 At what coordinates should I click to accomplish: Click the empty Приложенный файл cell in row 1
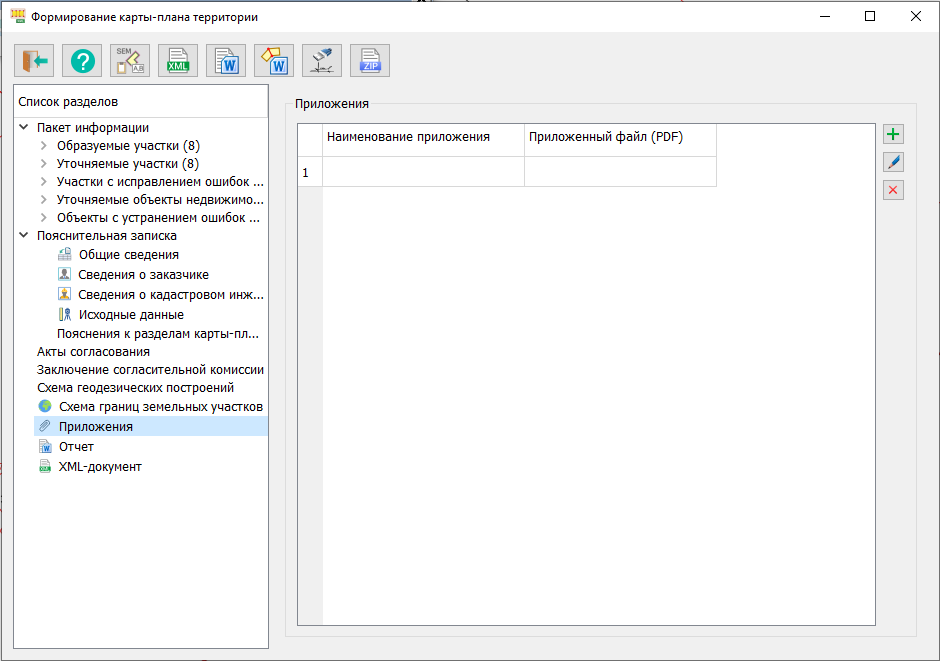tap(620, 172)
